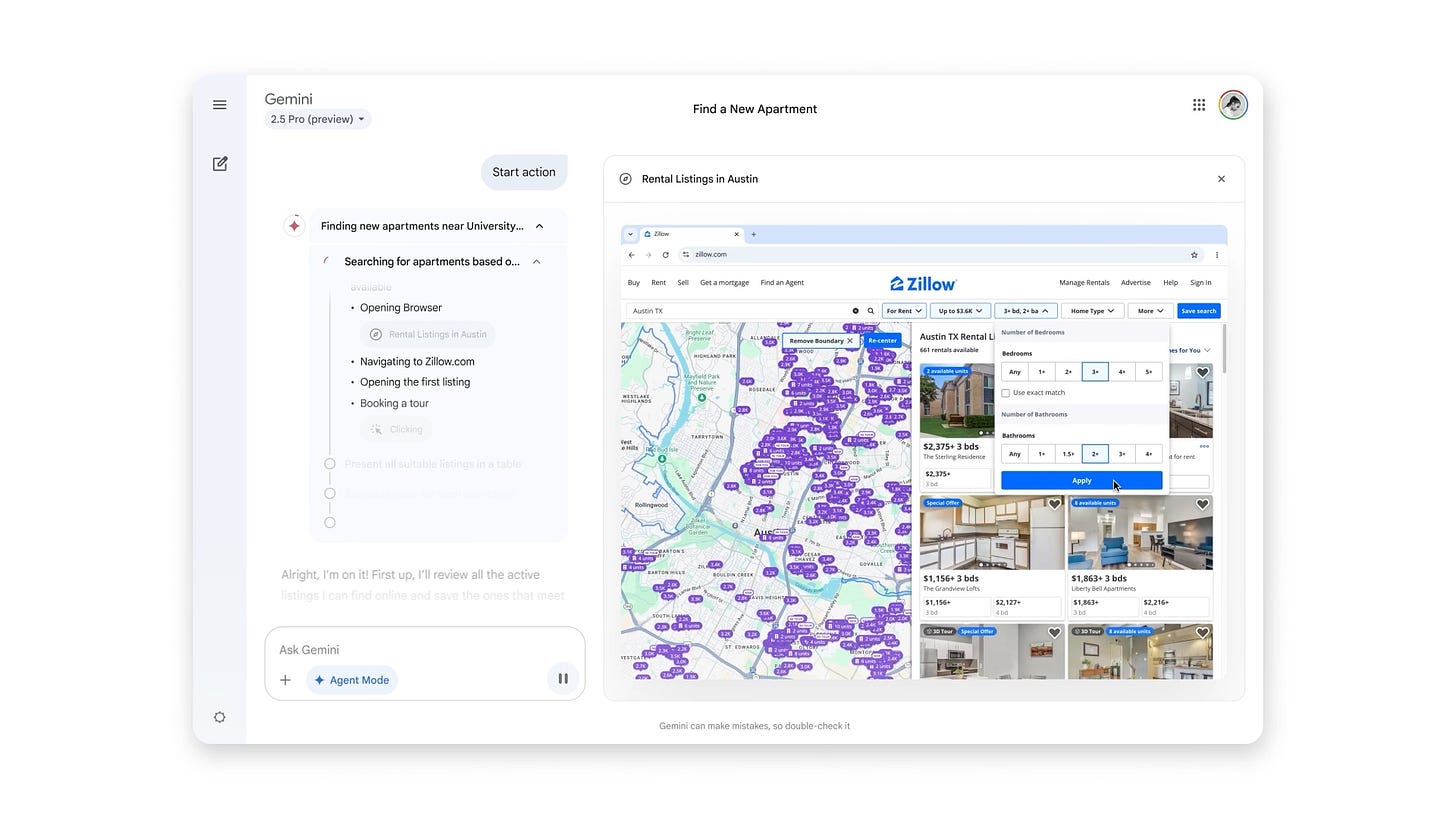Open the For Rent filter dropdown
Viewport: 1456px width, 819px height.
pyautogui.click(x=904, y=311)
